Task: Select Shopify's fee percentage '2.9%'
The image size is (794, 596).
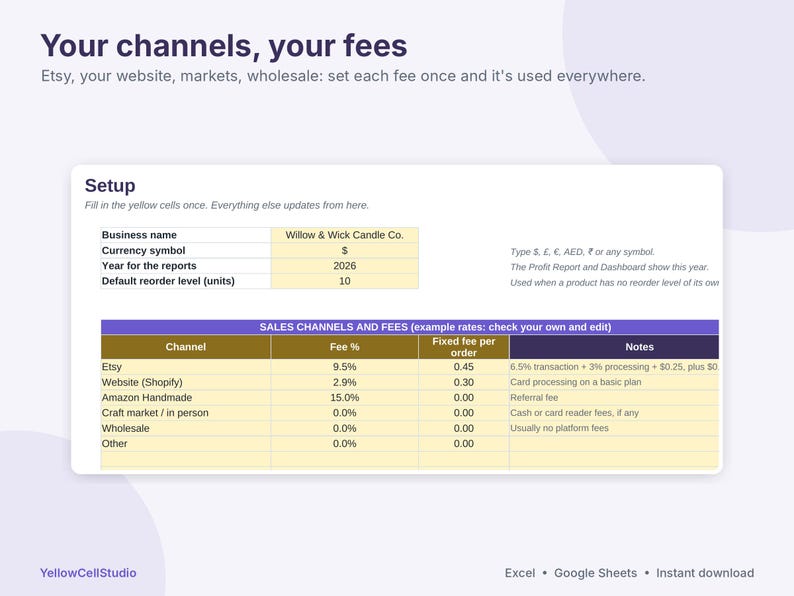Action: pyautogui.click(x=344, y=382)
